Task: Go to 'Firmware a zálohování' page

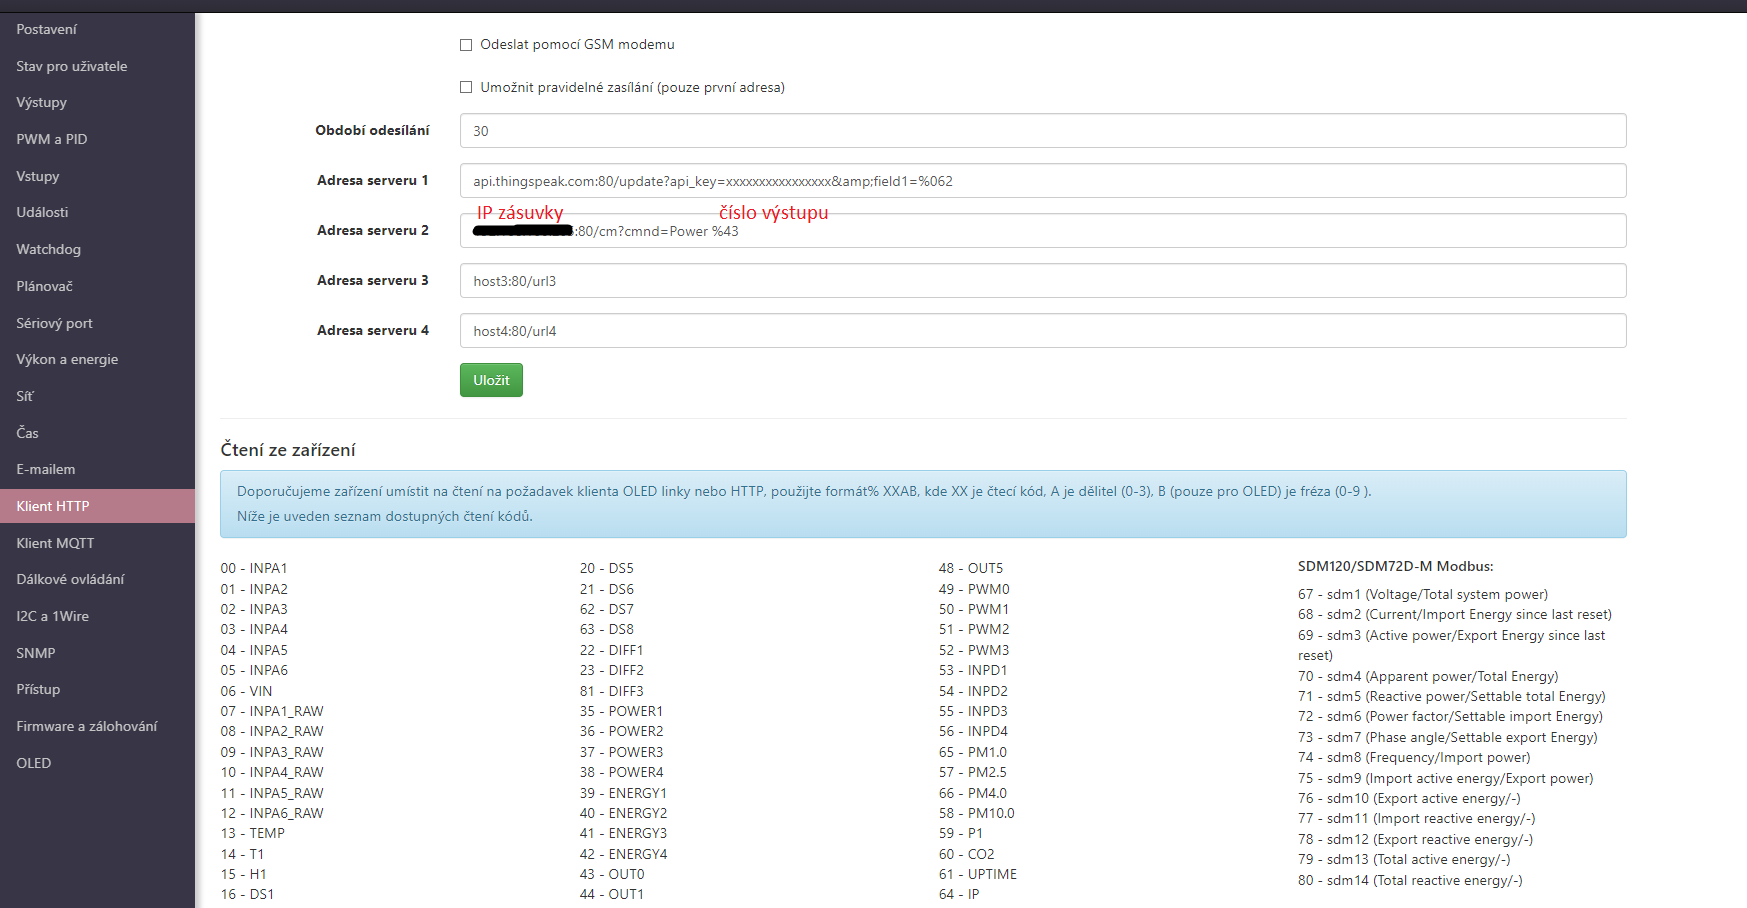Action: pos(87,726)
